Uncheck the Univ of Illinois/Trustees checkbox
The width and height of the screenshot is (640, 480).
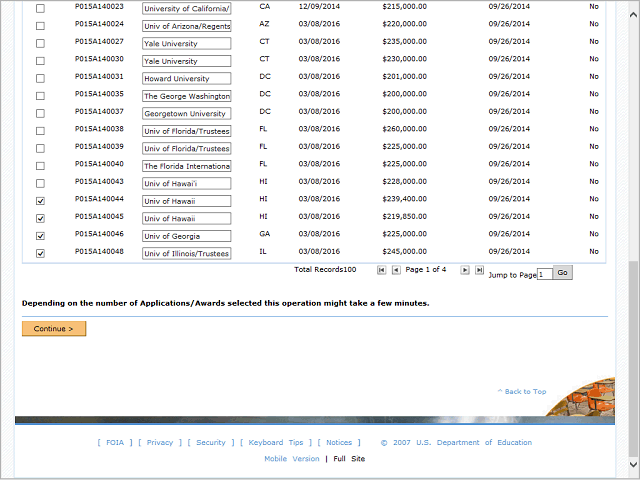tap(40, 253)
